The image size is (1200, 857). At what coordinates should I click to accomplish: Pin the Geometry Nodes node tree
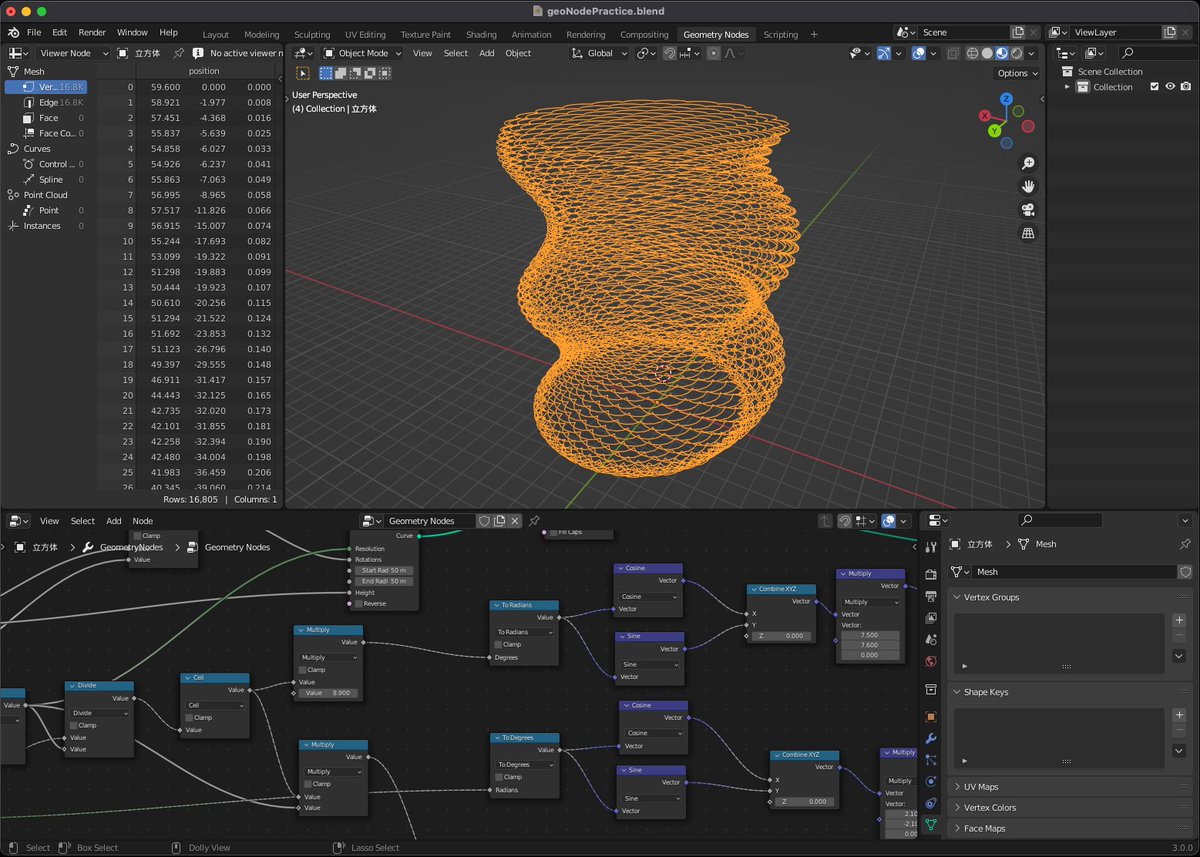(534, 521)
